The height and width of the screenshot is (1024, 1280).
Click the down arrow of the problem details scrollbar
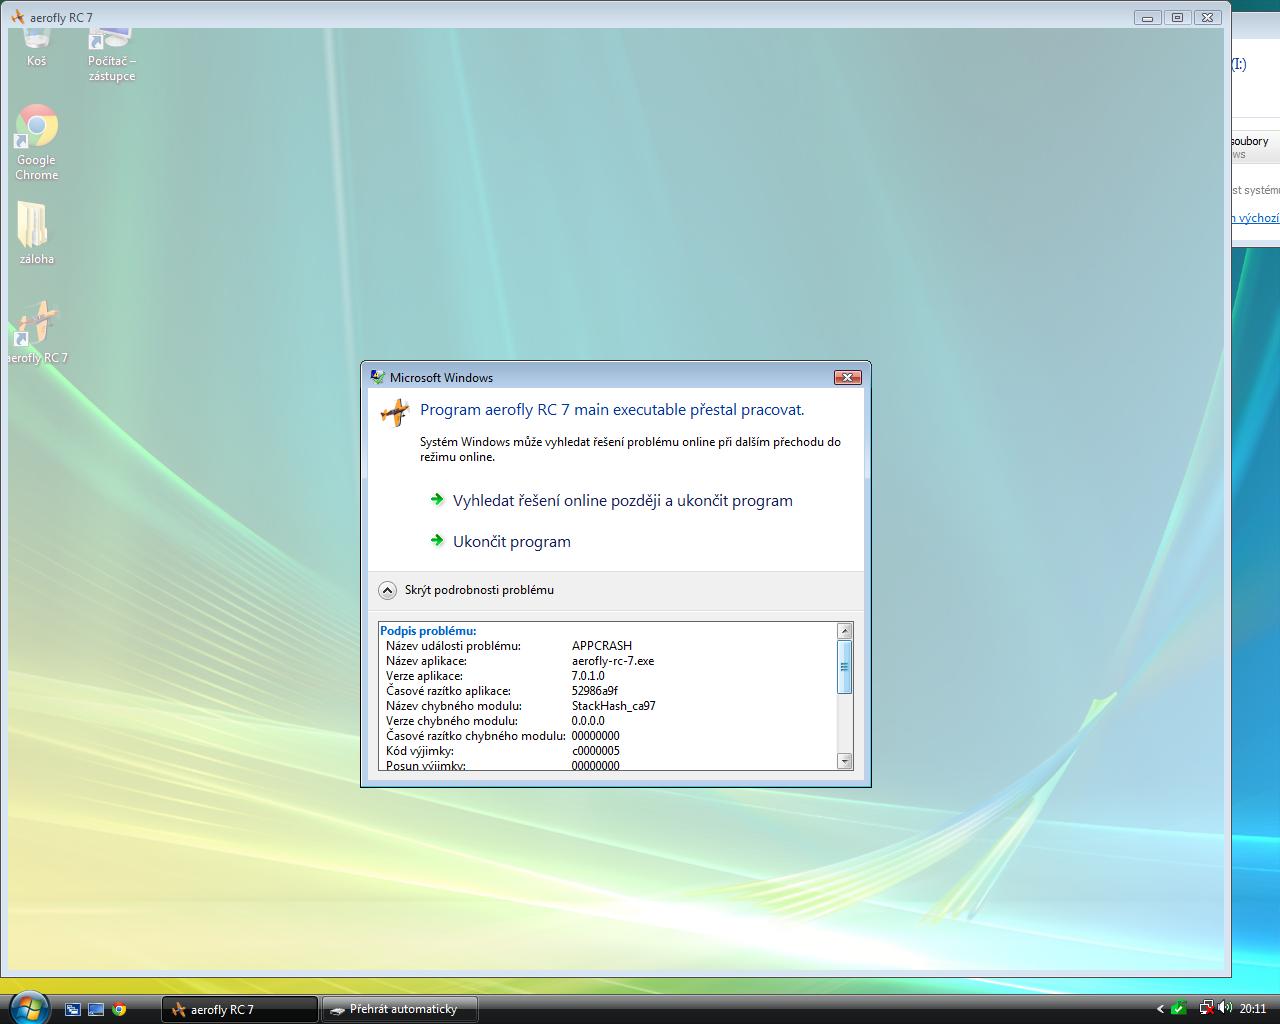pos(845,761)
